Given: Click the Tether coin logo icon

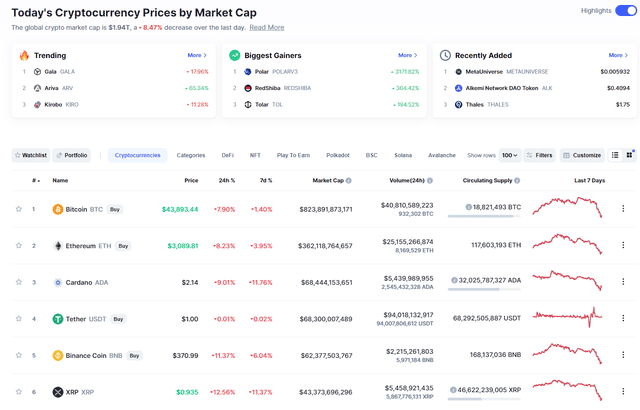Looking at the screenshot, I should [x=58, y=319].
